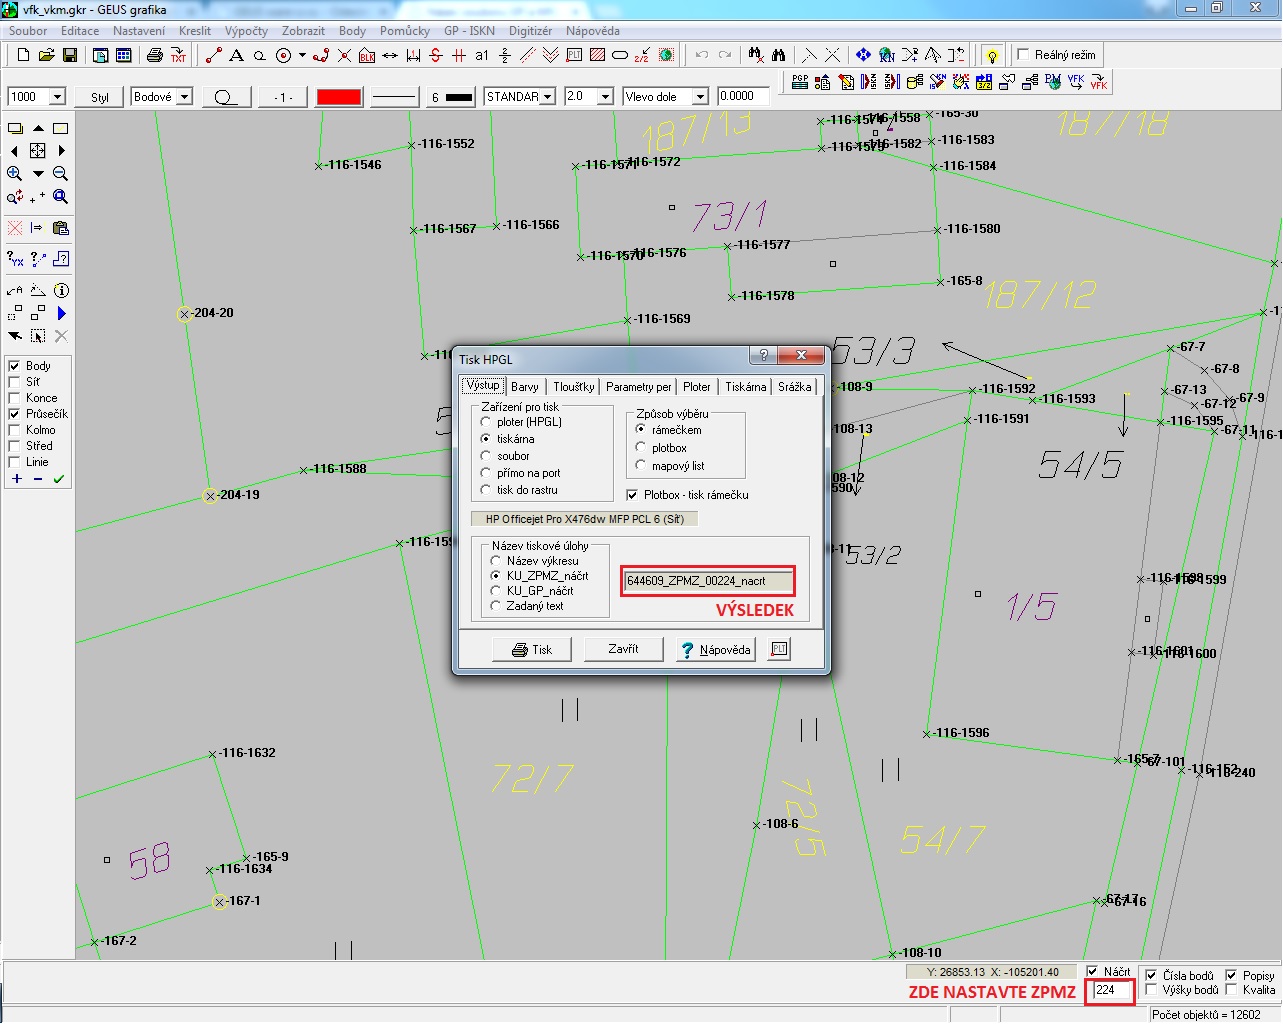Uncheck Plotbox - tisk rámečku option
Viewport: 1283px width, 1024px height.
click(x=632, y=495)
